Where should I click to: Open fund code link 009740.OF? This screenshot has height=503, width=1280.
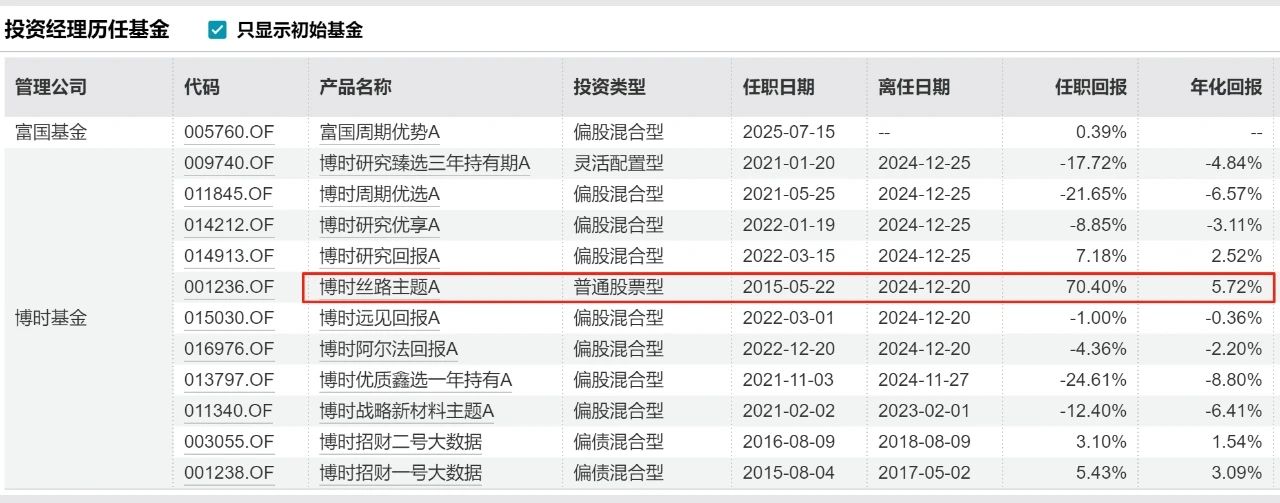click(229, 163)
